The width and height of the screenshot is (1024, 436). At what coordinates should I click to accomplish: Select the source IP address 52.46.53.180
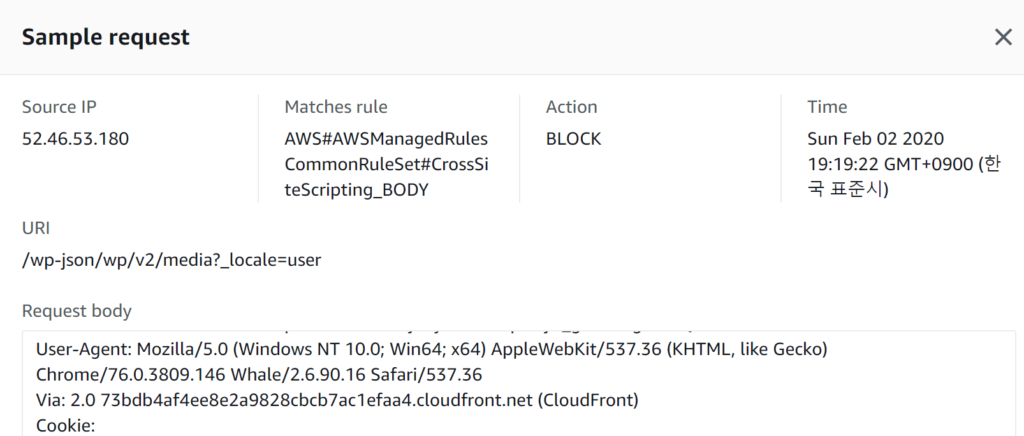click(75, 139)
